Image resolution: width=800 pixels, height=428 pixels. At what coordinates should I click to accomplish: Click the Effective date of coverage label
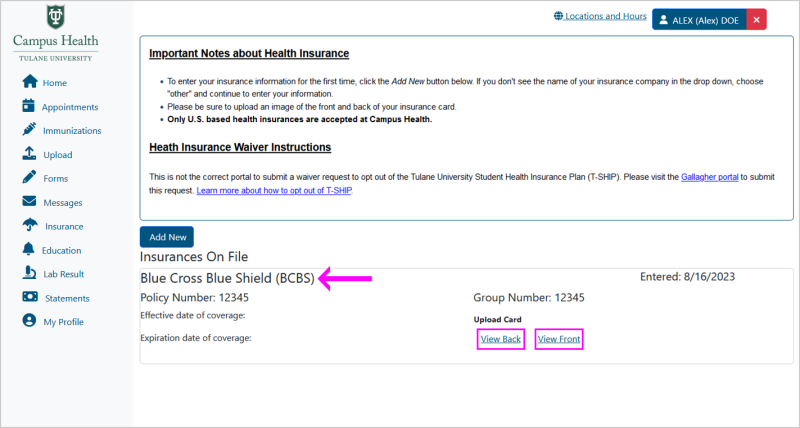tap(193, 315)
